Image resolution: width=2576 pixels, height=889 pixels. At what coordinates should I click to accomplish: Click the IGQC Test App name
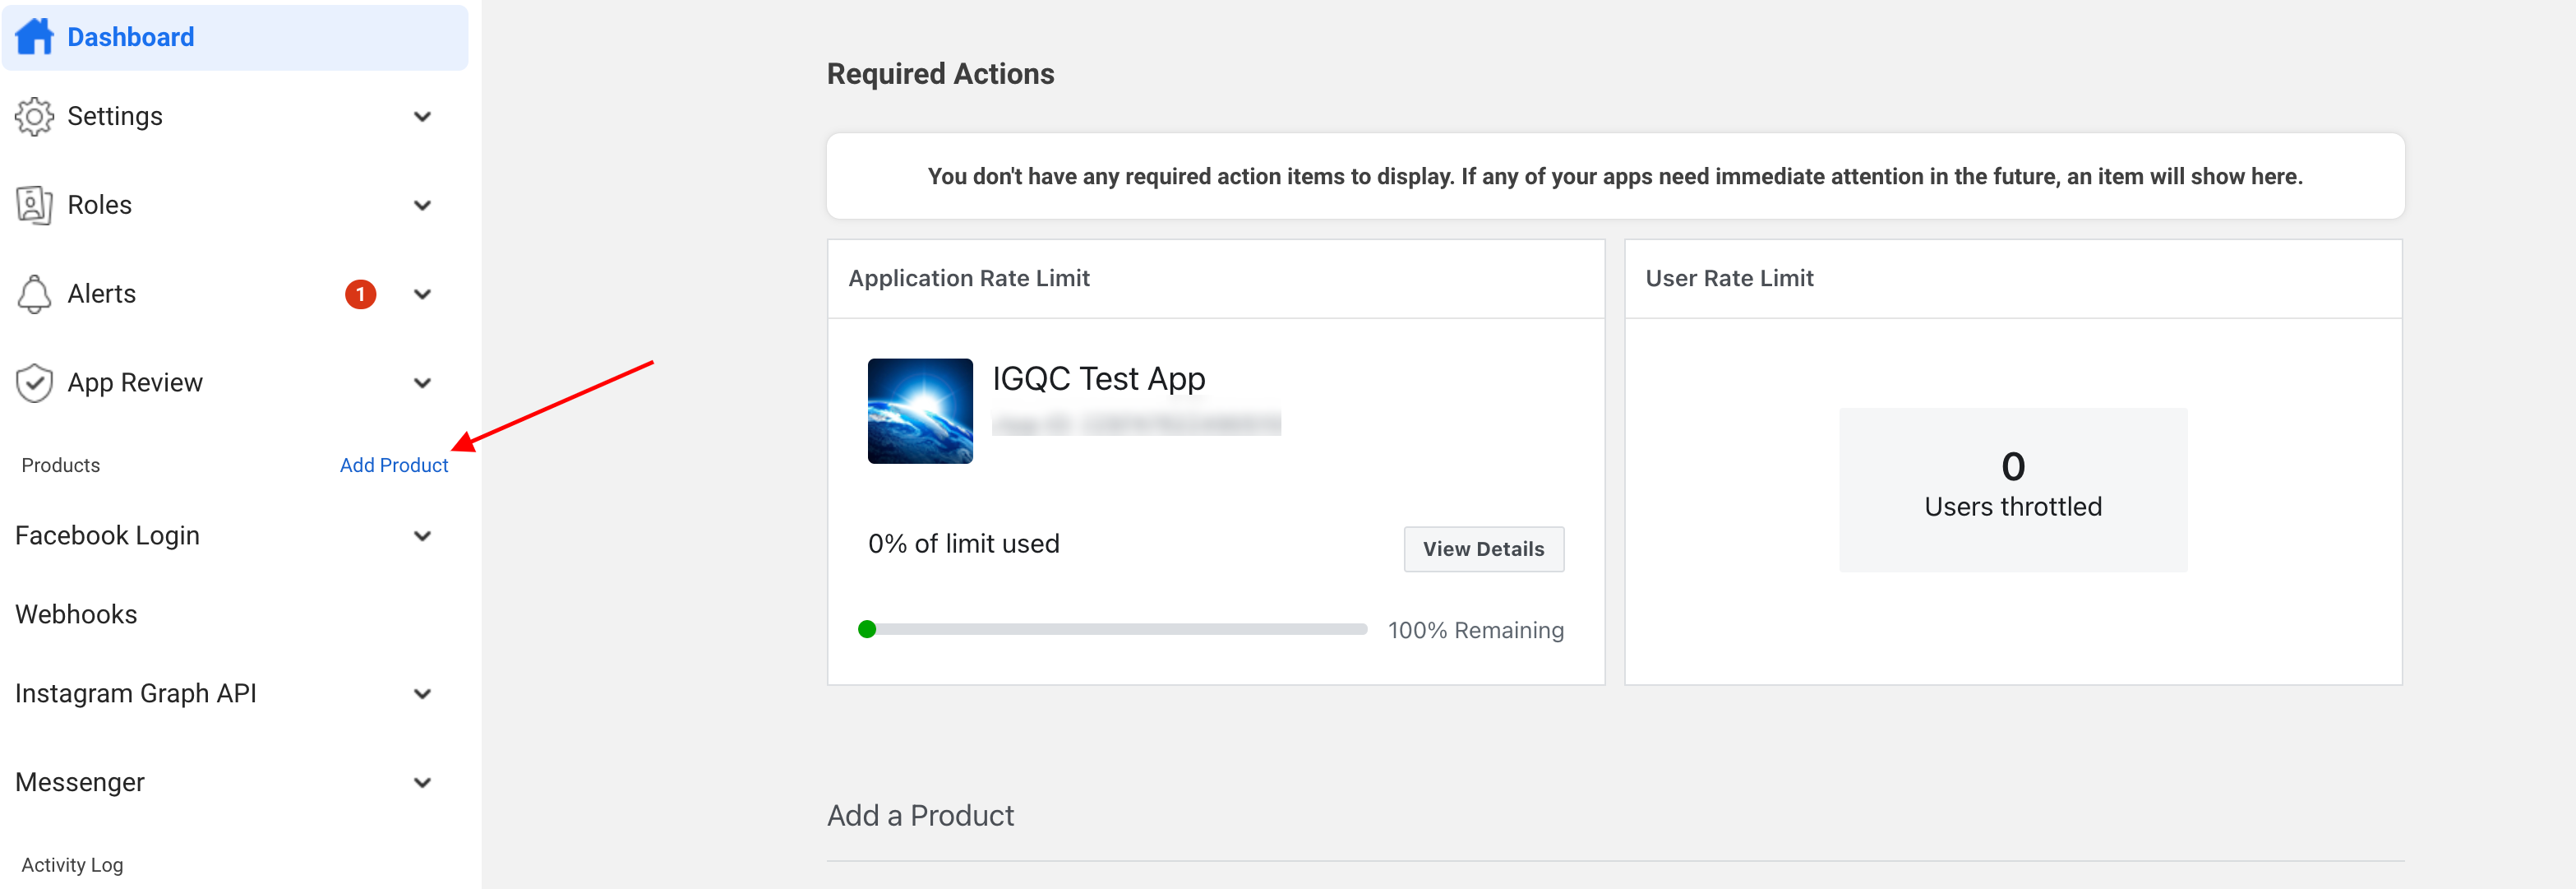coord(1099,379)
